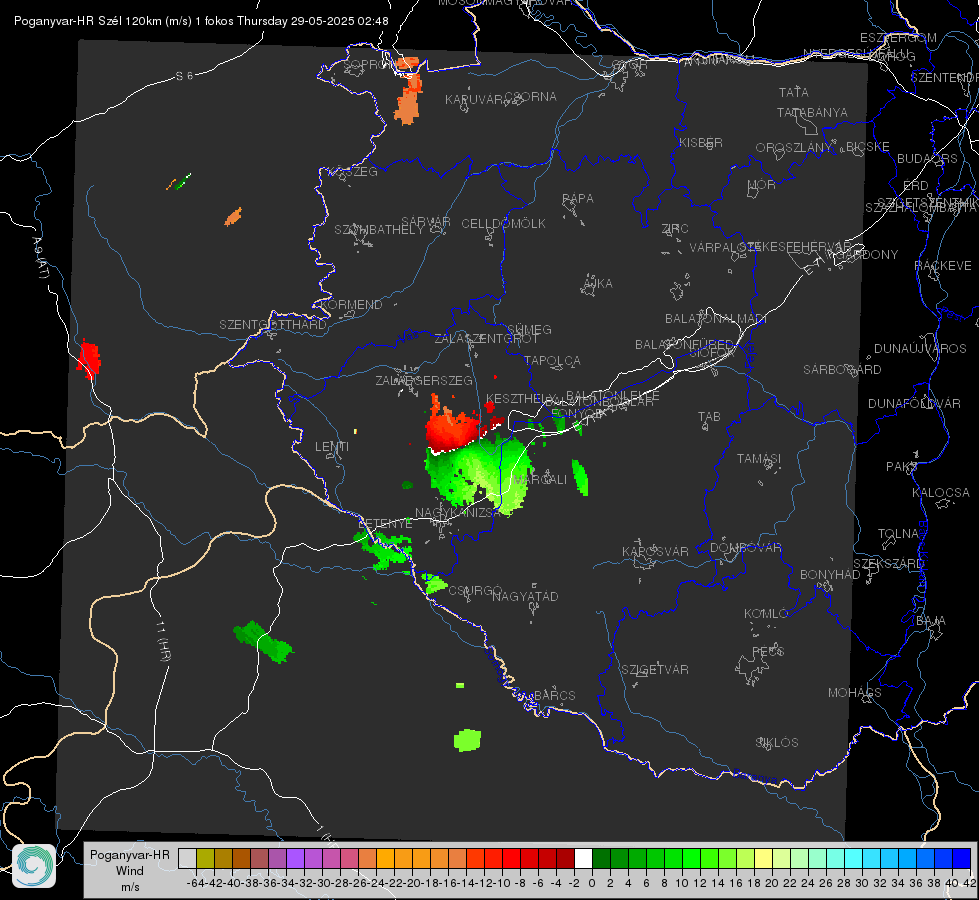This screenshot has height=900, width=979.
Task: Click the SZOMBATHELY city label
Action: [x=379, y=229]
